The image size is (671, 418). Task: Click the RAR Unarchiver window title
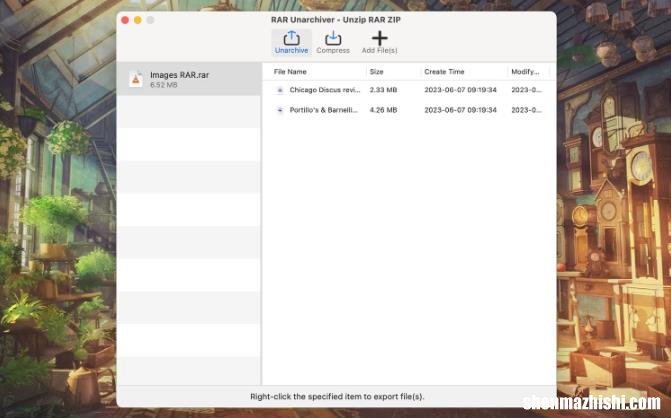pyautogui.click(x=336, y=20)
